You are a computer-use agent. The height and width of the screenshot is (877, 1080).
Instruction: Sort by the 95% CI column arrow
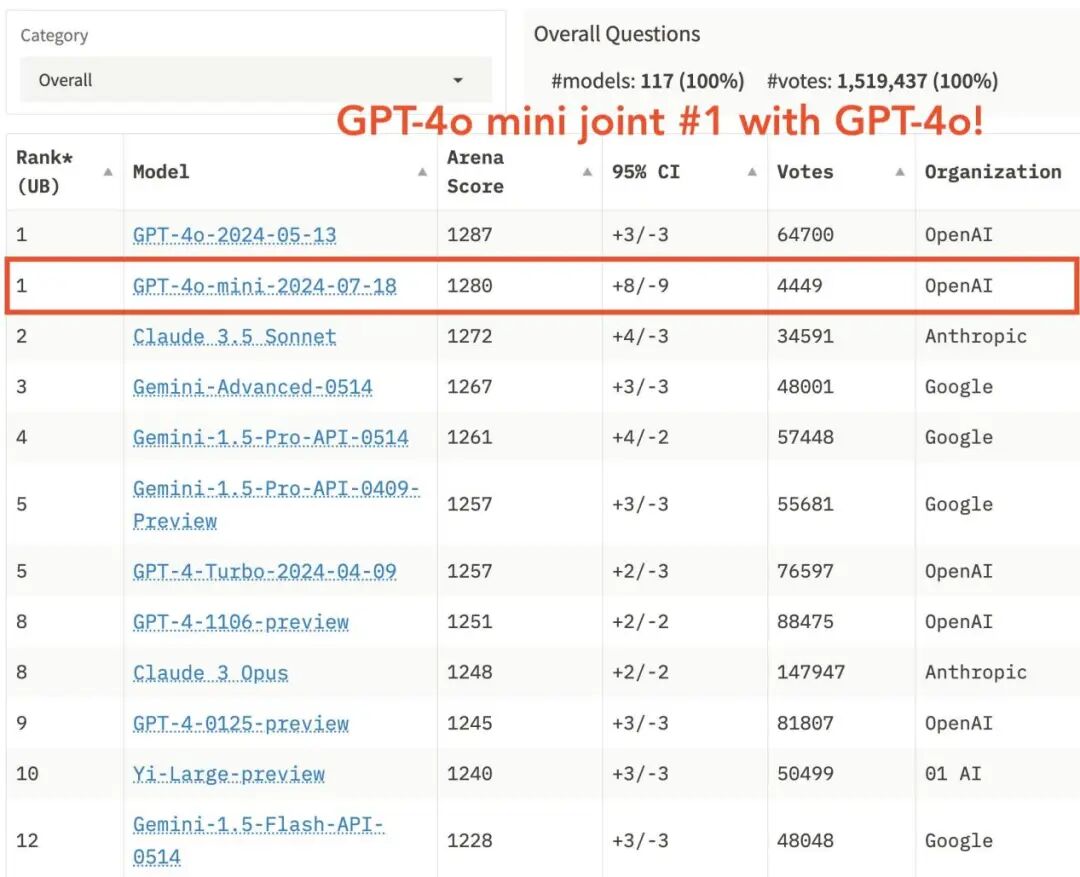pos(752,172)
